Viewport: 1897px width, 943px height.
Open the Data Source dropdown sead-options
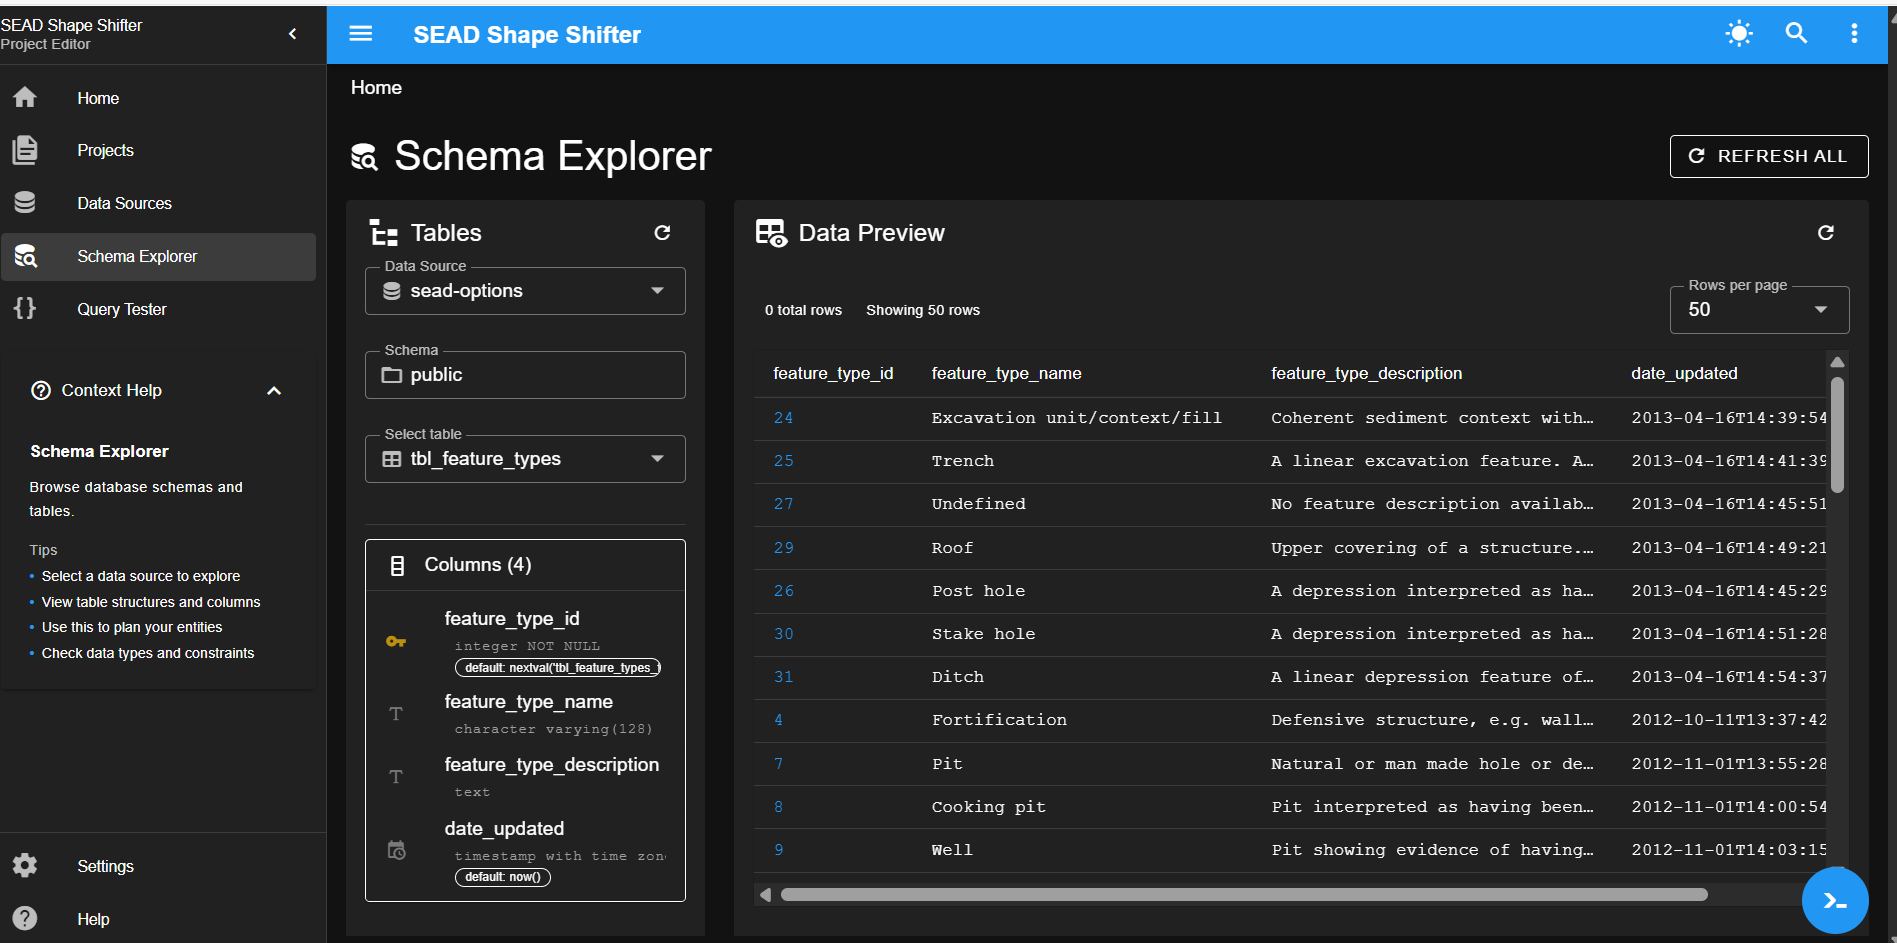point(525,291)
